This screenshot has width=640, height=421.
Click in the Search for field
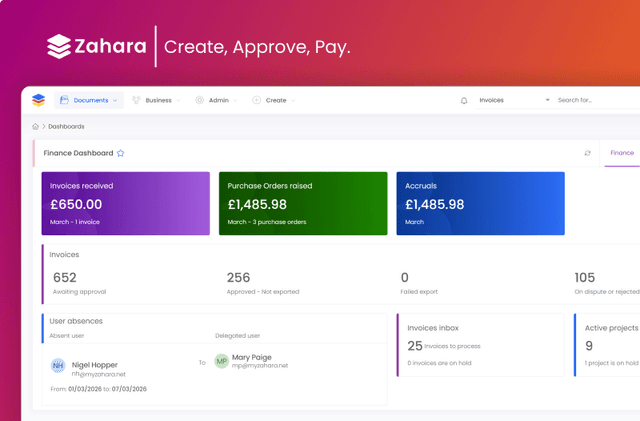tap(598, 100)
